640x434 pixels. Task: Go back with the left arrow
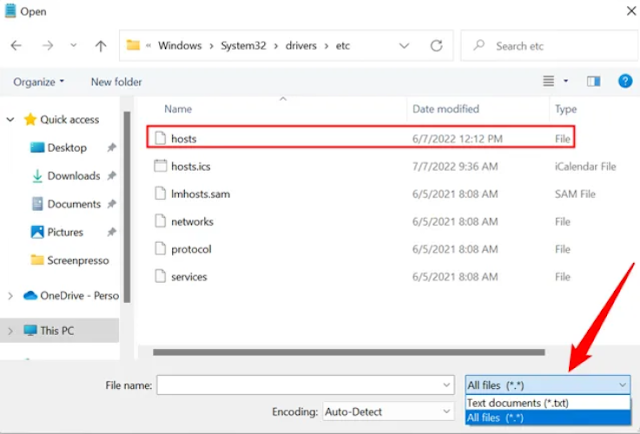tap(16, 45)
